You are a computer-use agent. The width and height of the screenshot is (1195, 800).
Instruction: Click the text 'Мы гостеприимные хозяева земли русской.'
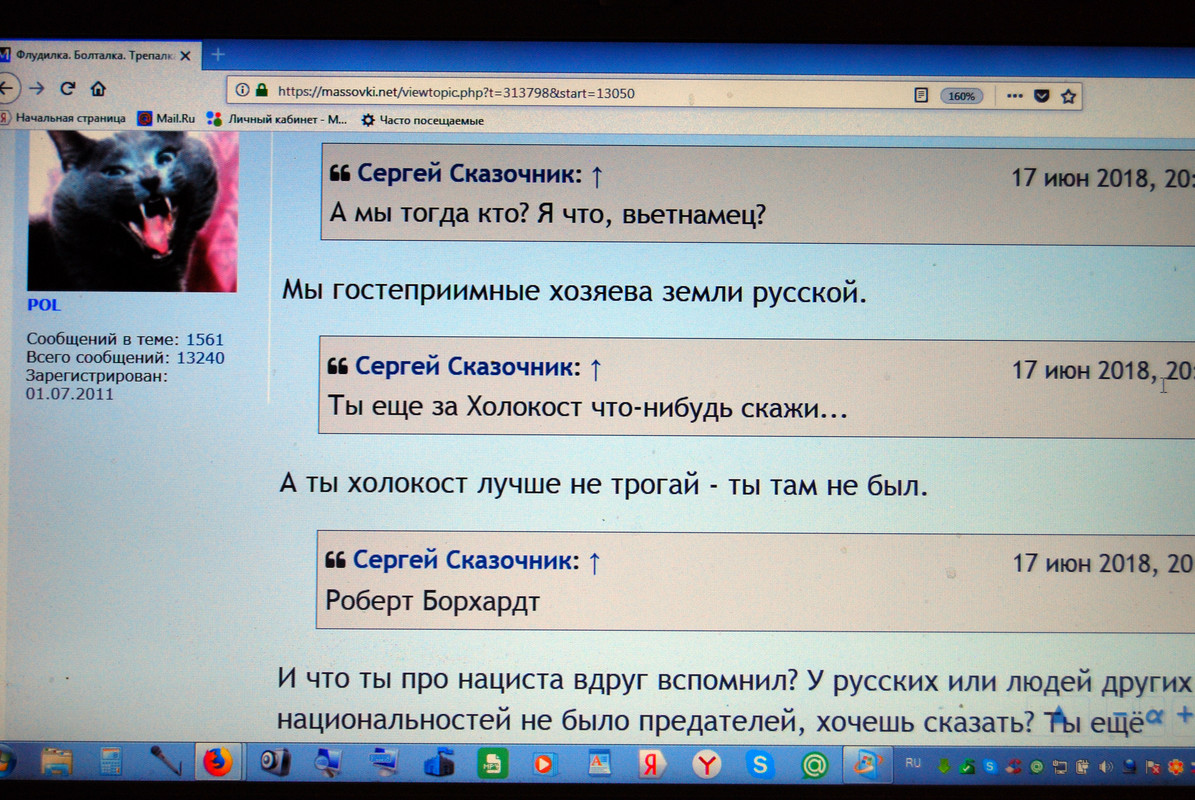pyautogui.click(x=574, y=291)
